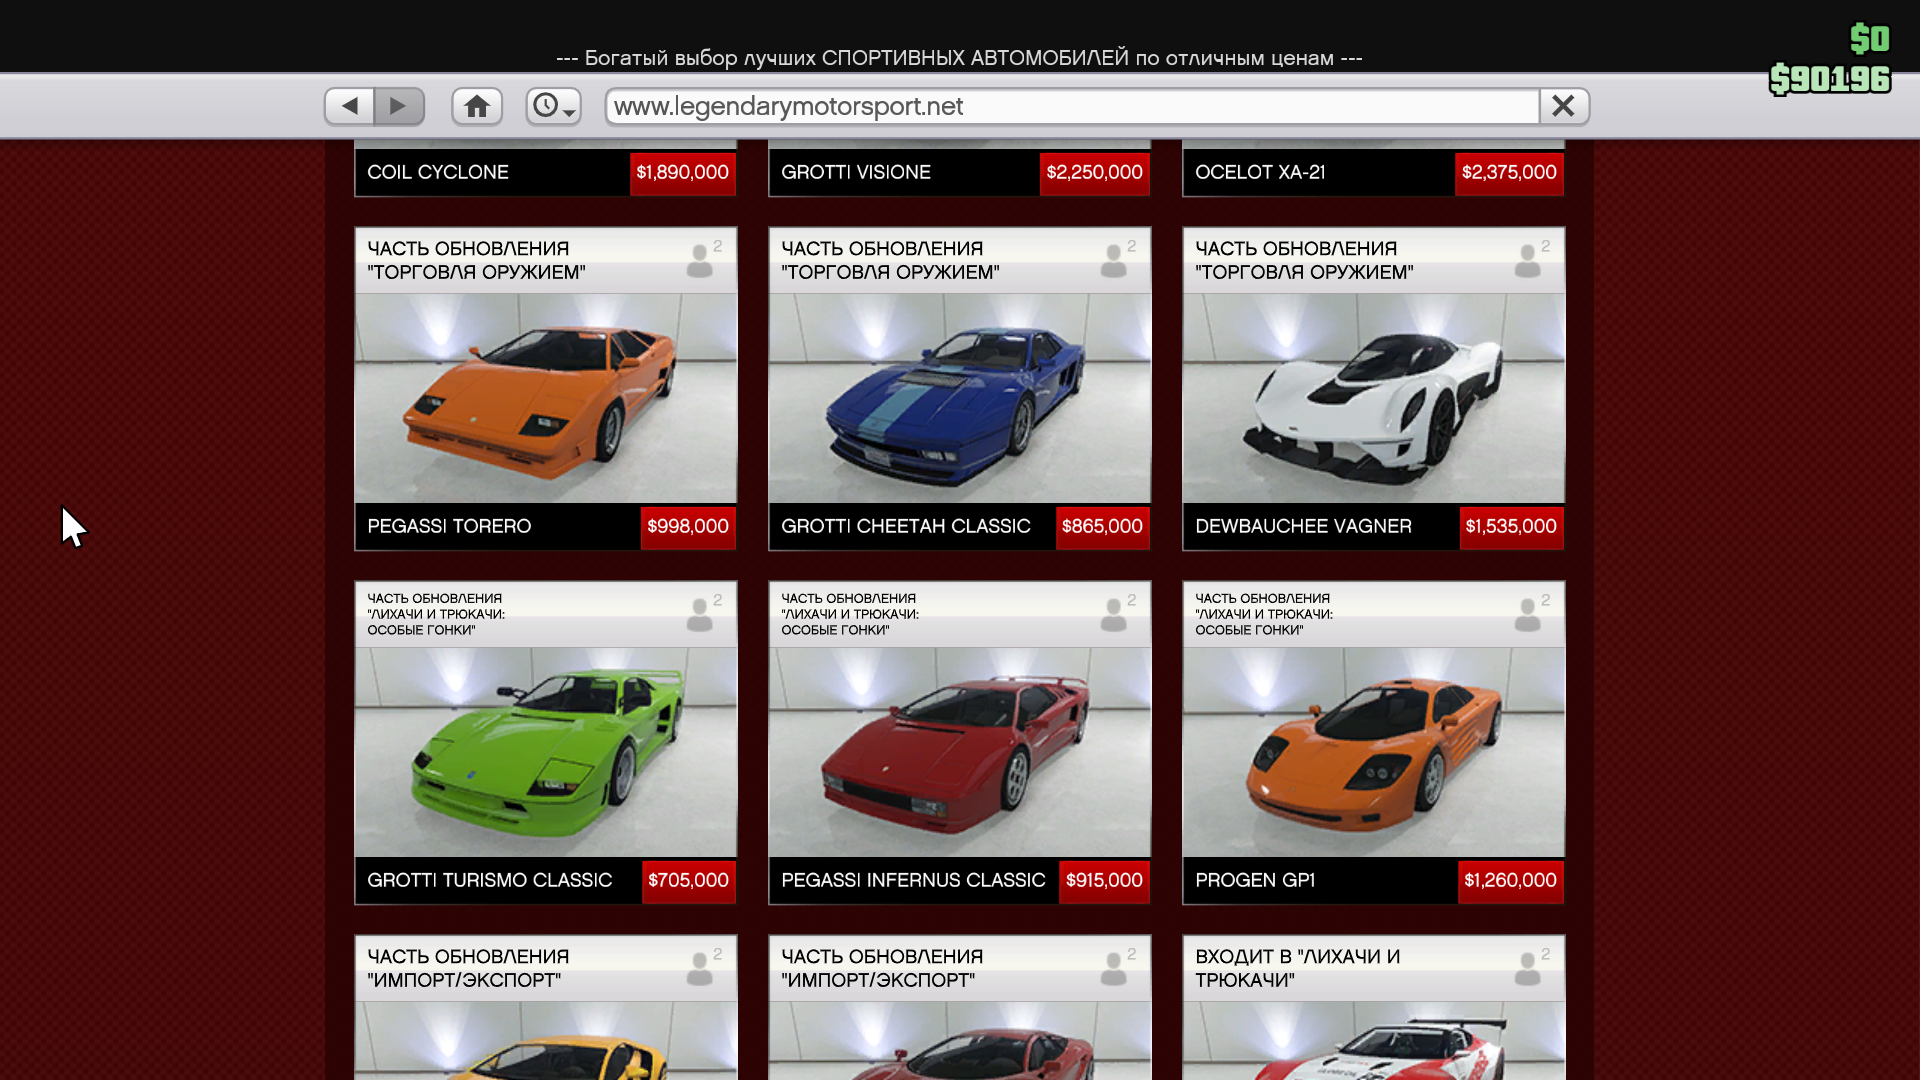Click the browser back arrow button
The height and width of the screenshot is (1080, 1920).
point(349,106)
